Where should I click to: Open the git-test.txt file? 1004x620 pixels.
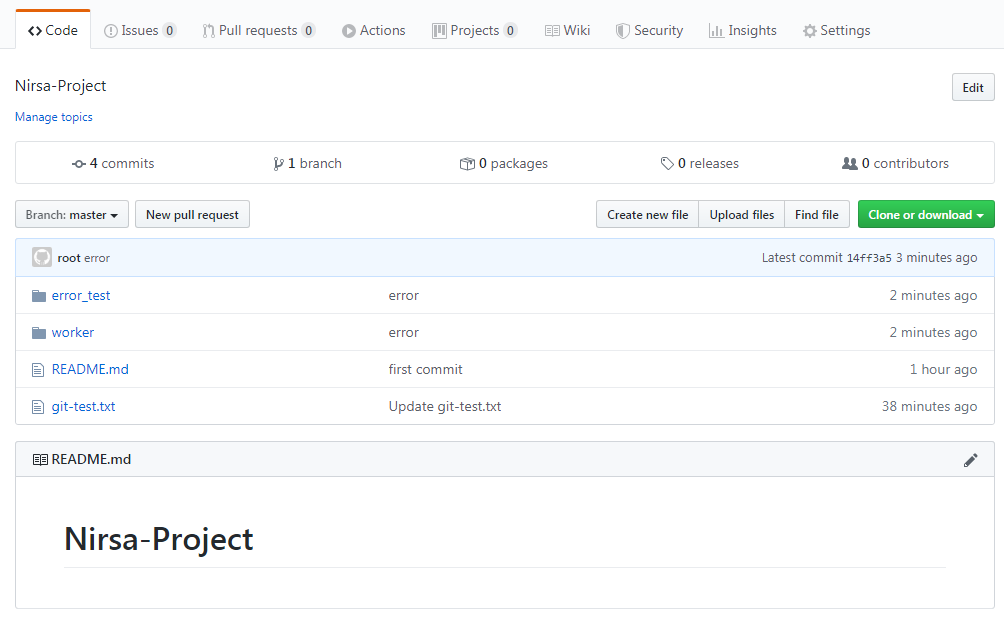(x=83, y=407)
